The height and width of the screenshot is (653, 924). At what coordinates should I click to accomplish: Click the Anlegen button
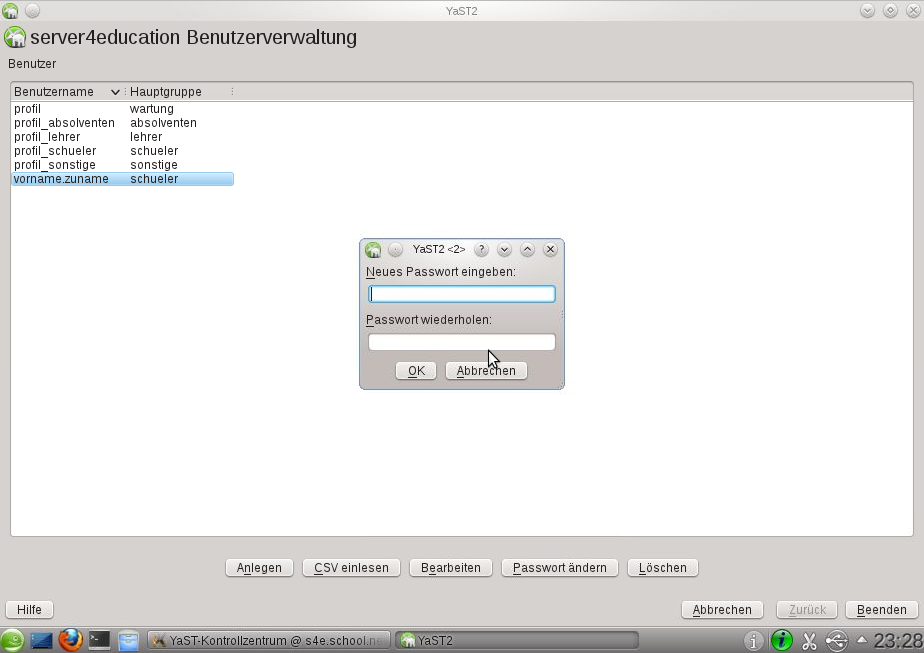(259, 568)
